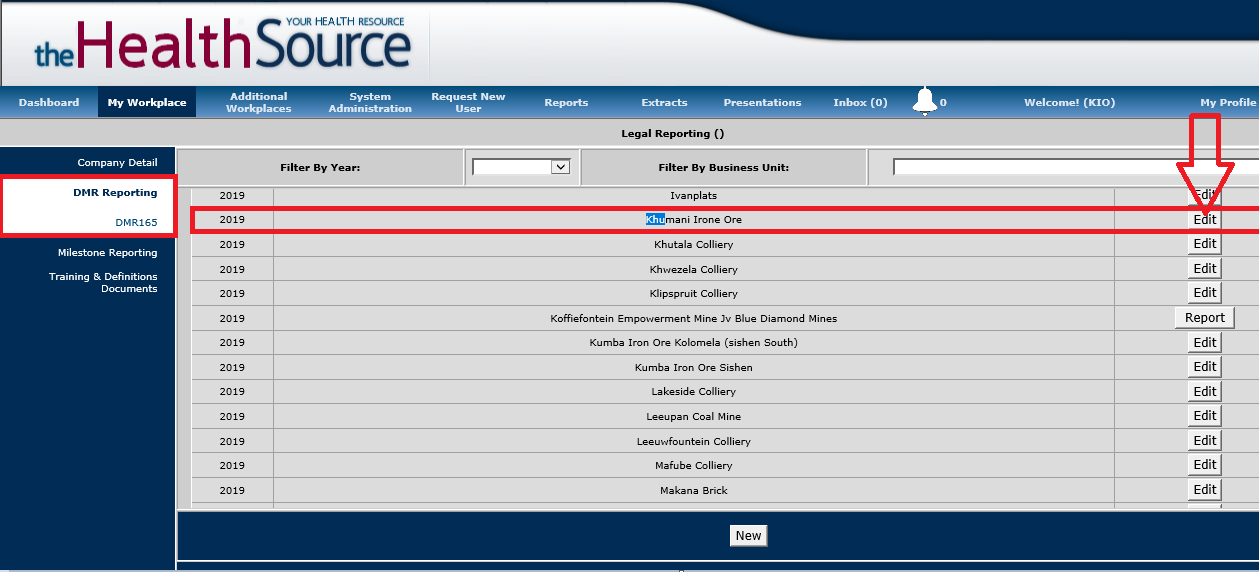This screenshot has width=1259, height=572.
Task: Select Kumba Iron Ore Kolomela text
Action: pyautogui.click(x=693, y=343)
